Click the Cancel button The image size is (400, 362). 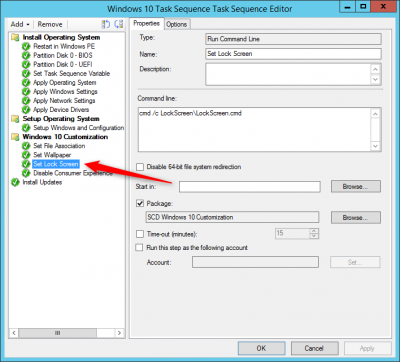coord(314,348)
